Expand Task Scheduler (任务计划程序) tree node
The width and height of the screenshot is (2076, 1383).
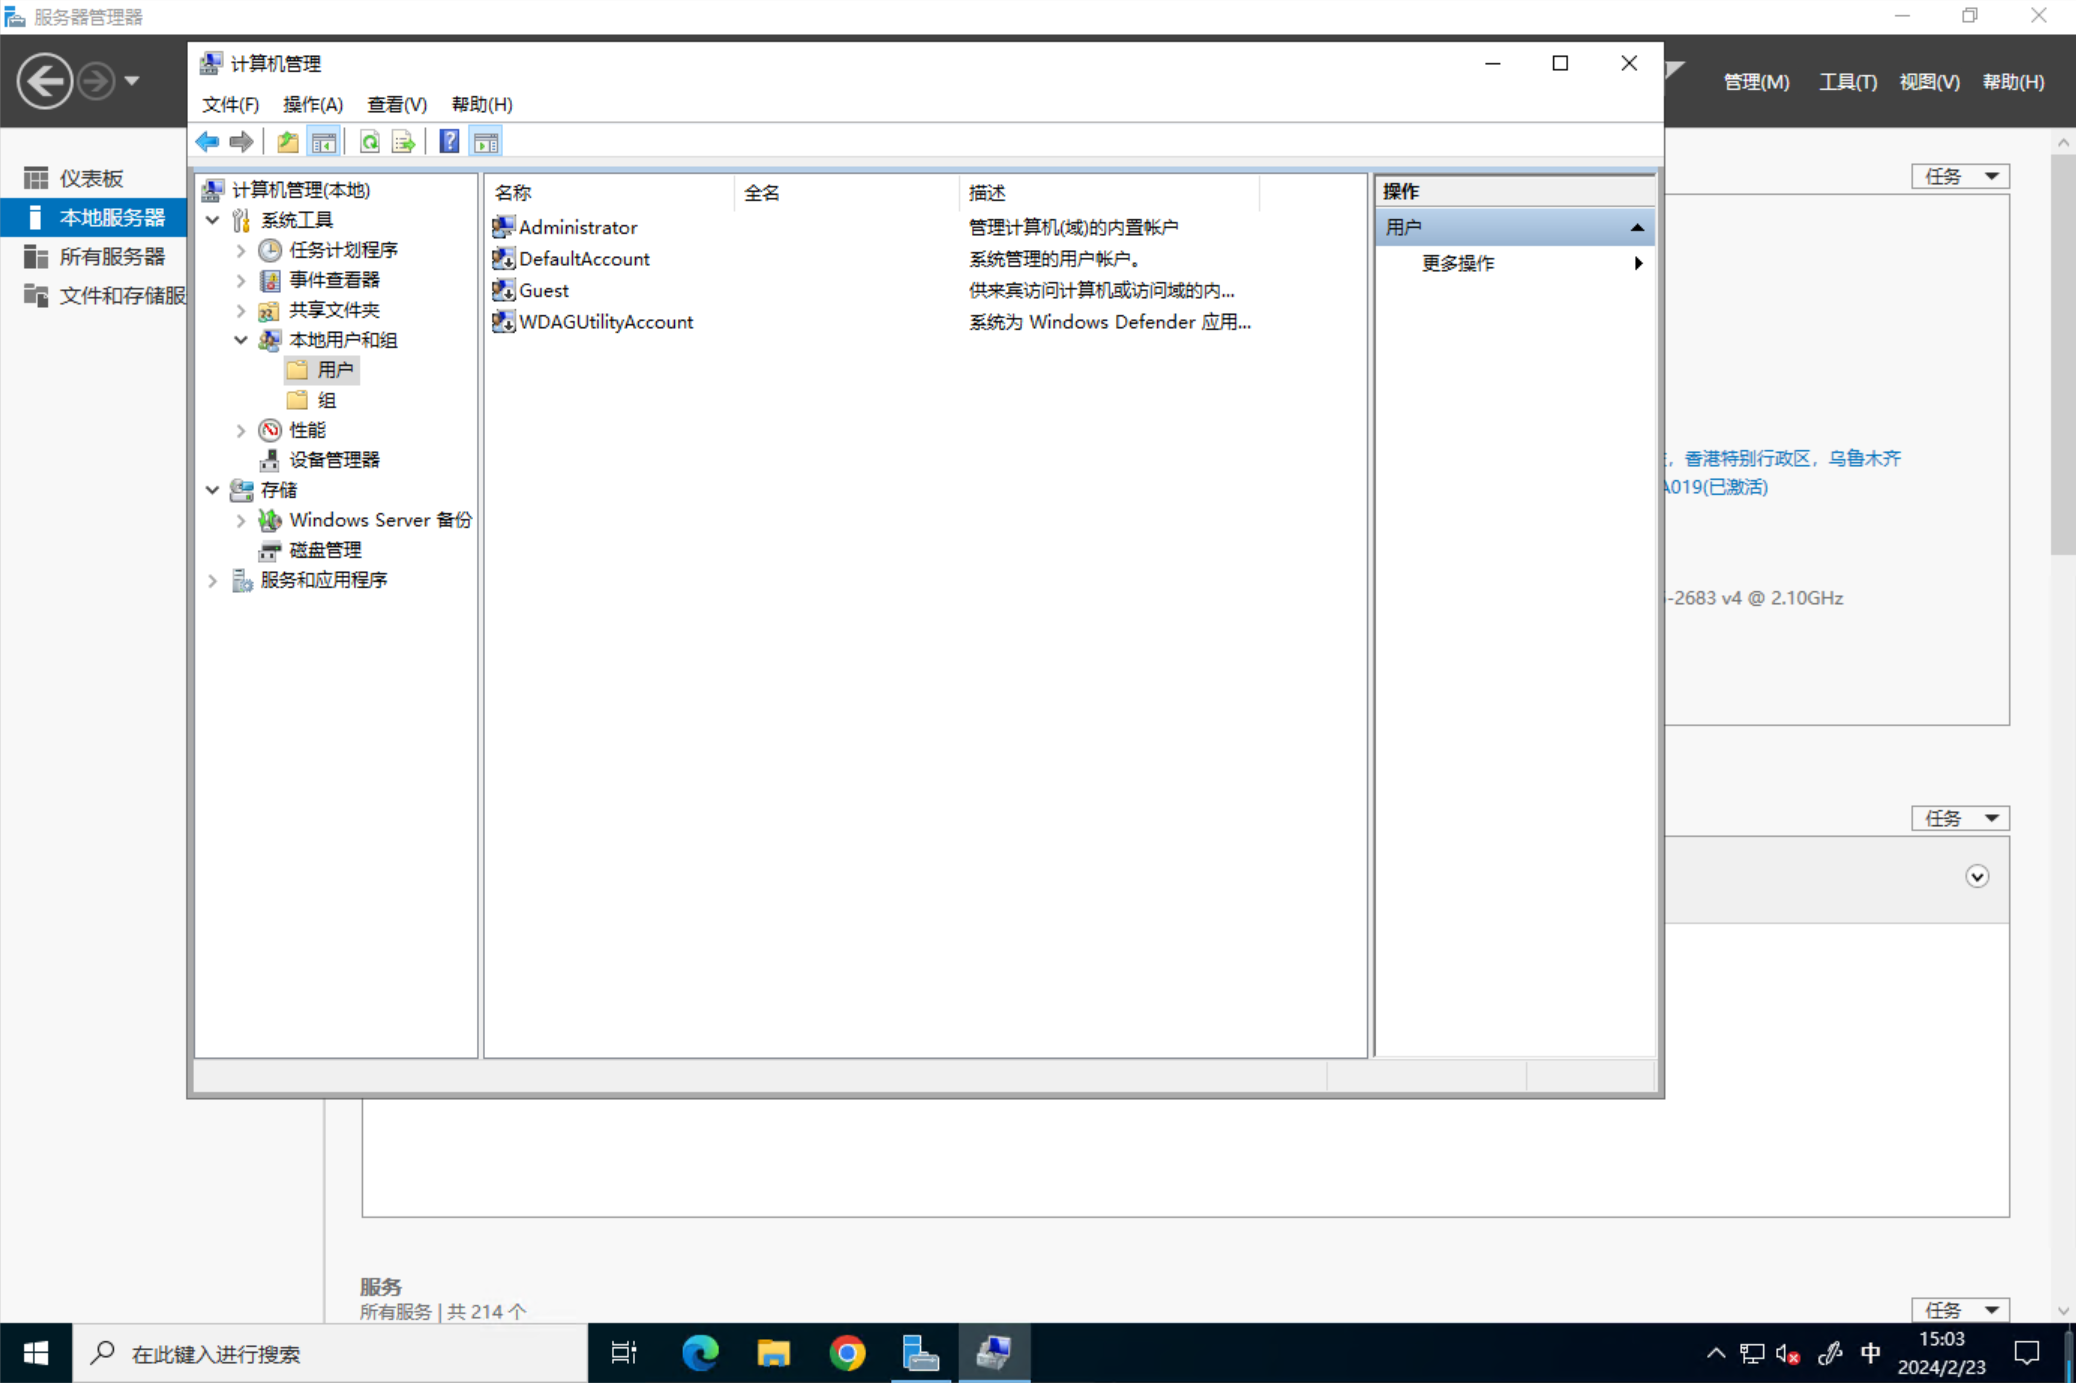coord(241,250)
